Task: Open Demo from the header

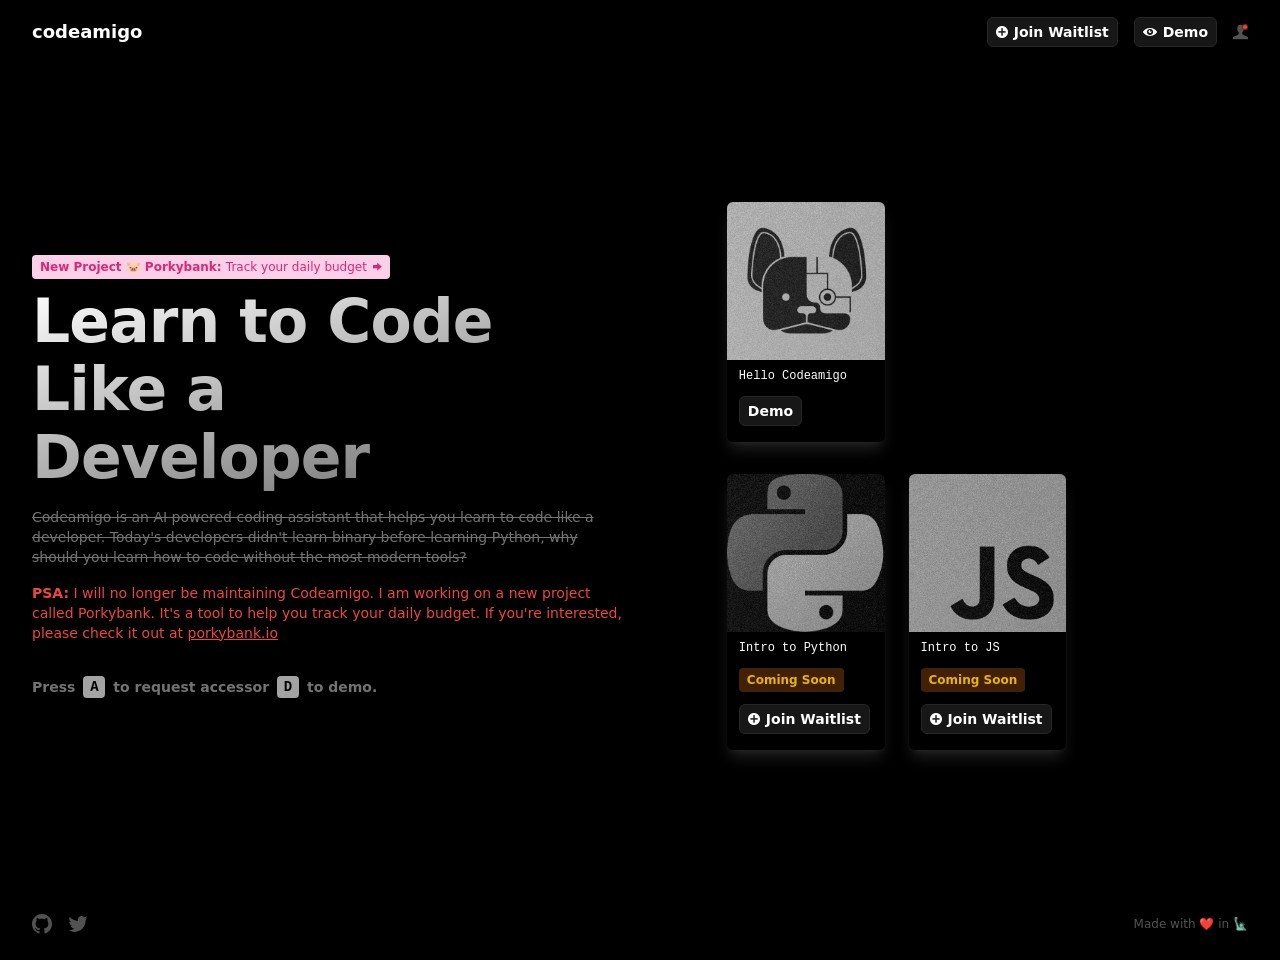Action: tap(1175, 32)
